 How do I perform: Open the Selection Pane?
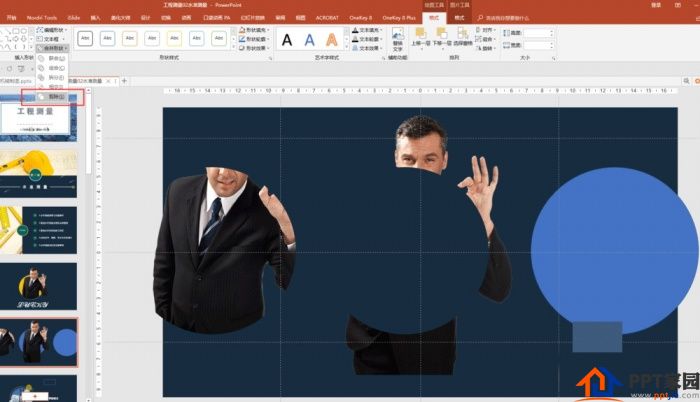tap(463, 38)
